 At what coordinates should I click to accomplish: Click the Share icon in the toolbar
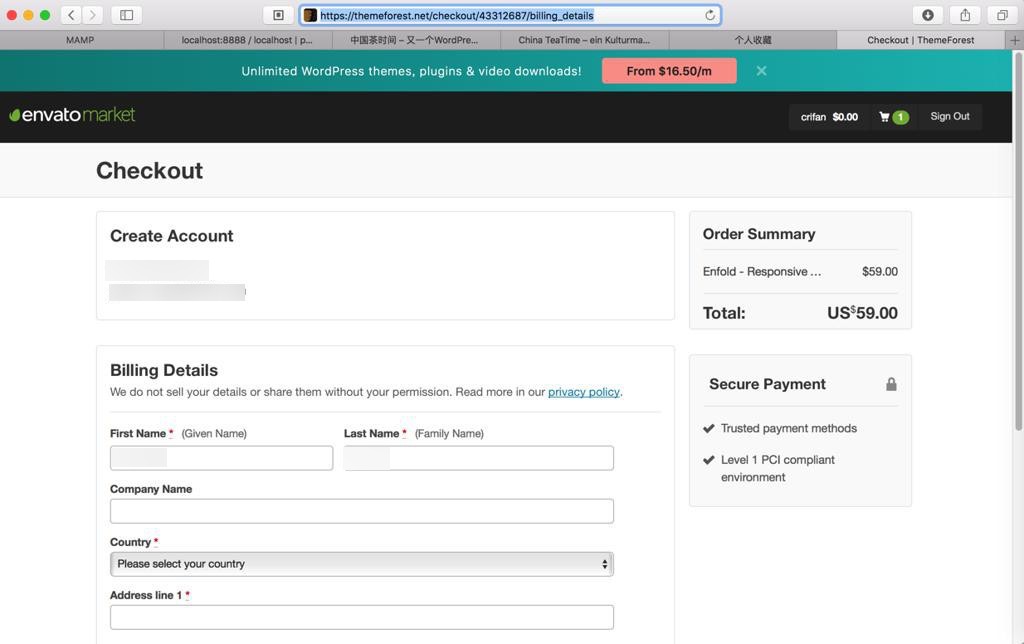coord(965,15)
